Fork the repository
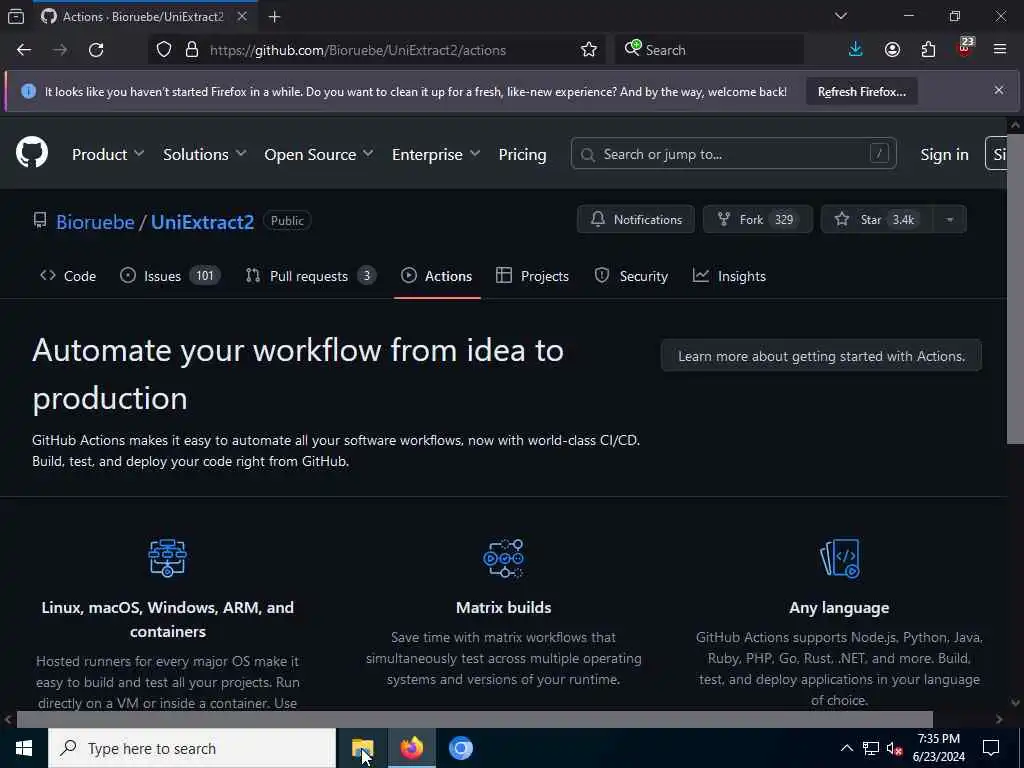Screen dimensions: 1024x768 click(758, 219)
